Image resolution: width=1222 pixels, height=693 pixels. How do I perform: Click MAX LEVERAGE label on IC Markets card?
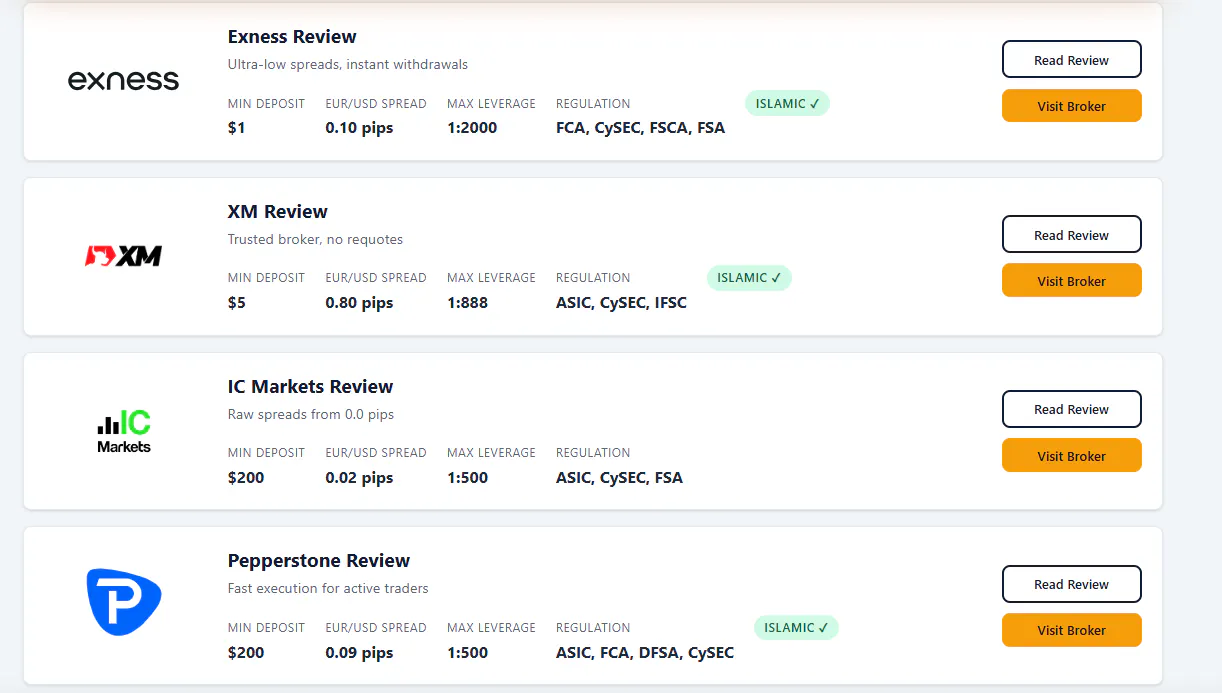tap(491, 453)
